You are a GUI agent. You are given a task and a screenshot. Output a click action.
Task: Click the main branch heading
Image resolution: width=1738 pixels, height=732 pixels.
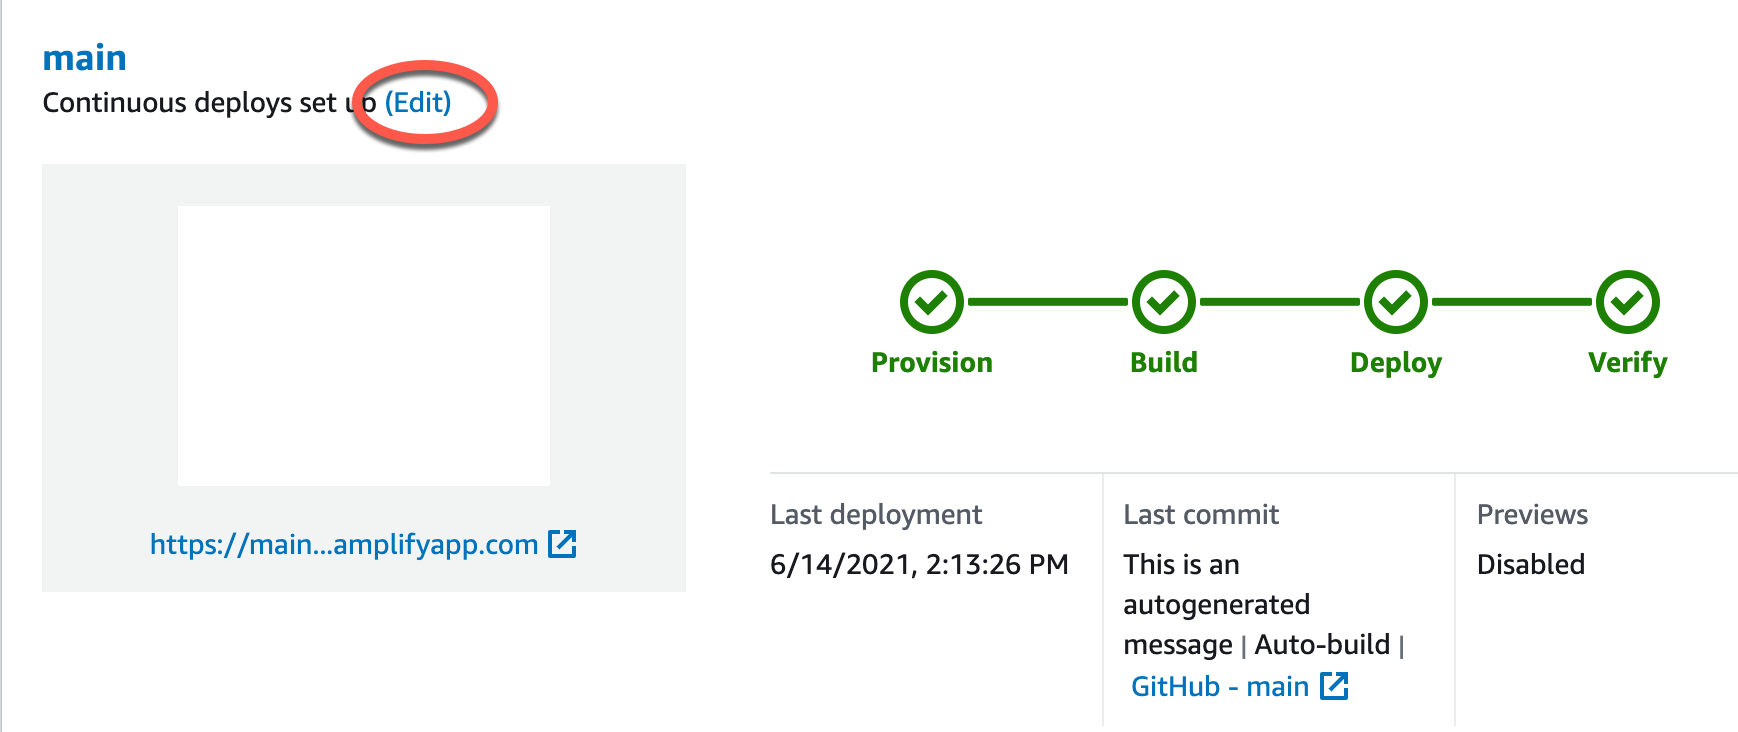click(84, 57)
